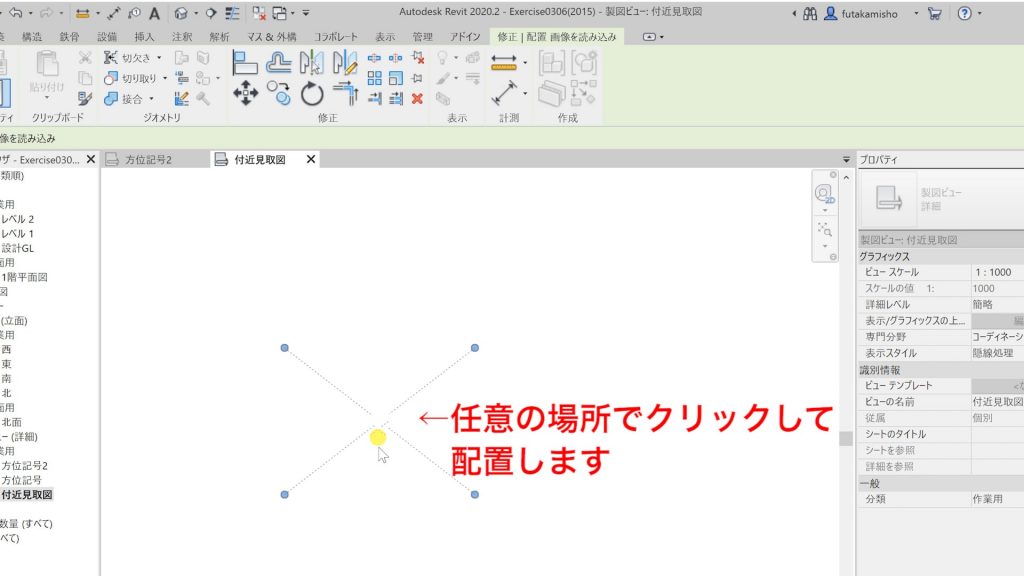Open the Default 3D View from Quick Access Toolbar
1024x576 pixels.
(182, 13)
